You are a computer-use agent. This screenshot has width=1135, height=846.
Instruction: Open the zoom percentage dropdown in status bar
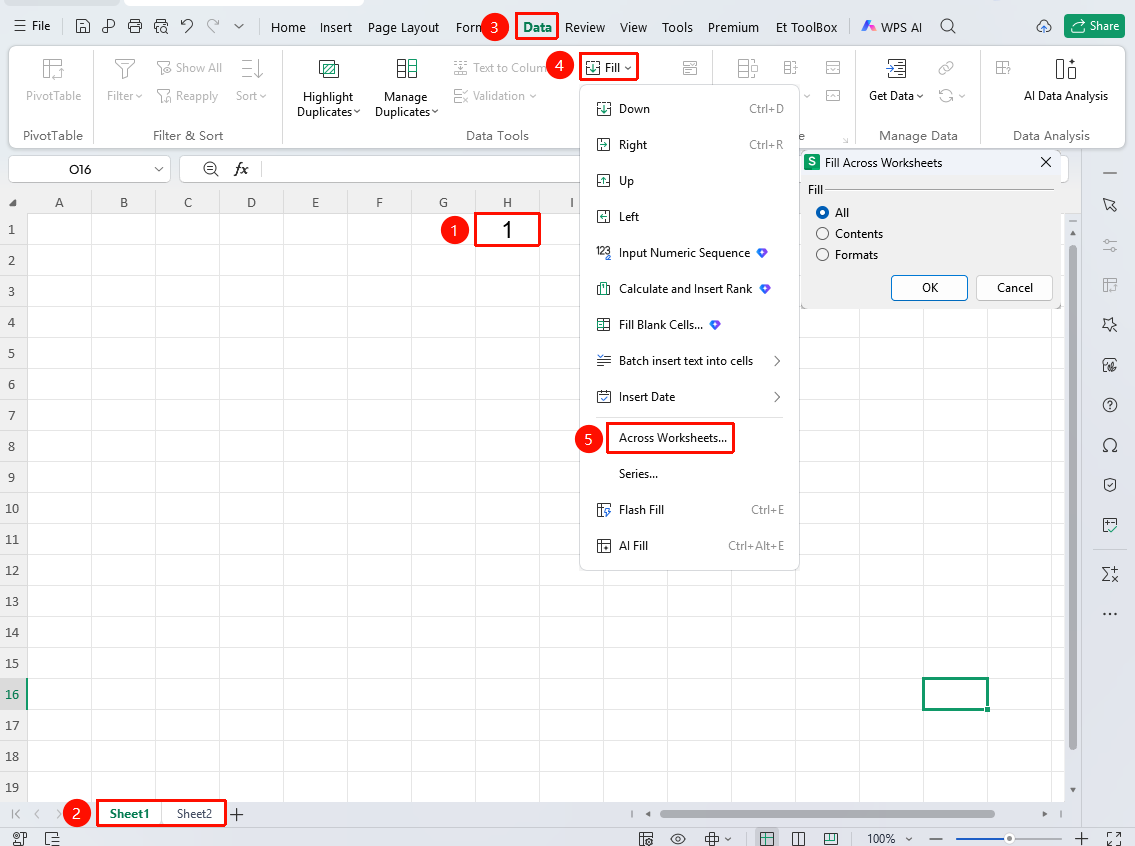[x=908, y=839]
